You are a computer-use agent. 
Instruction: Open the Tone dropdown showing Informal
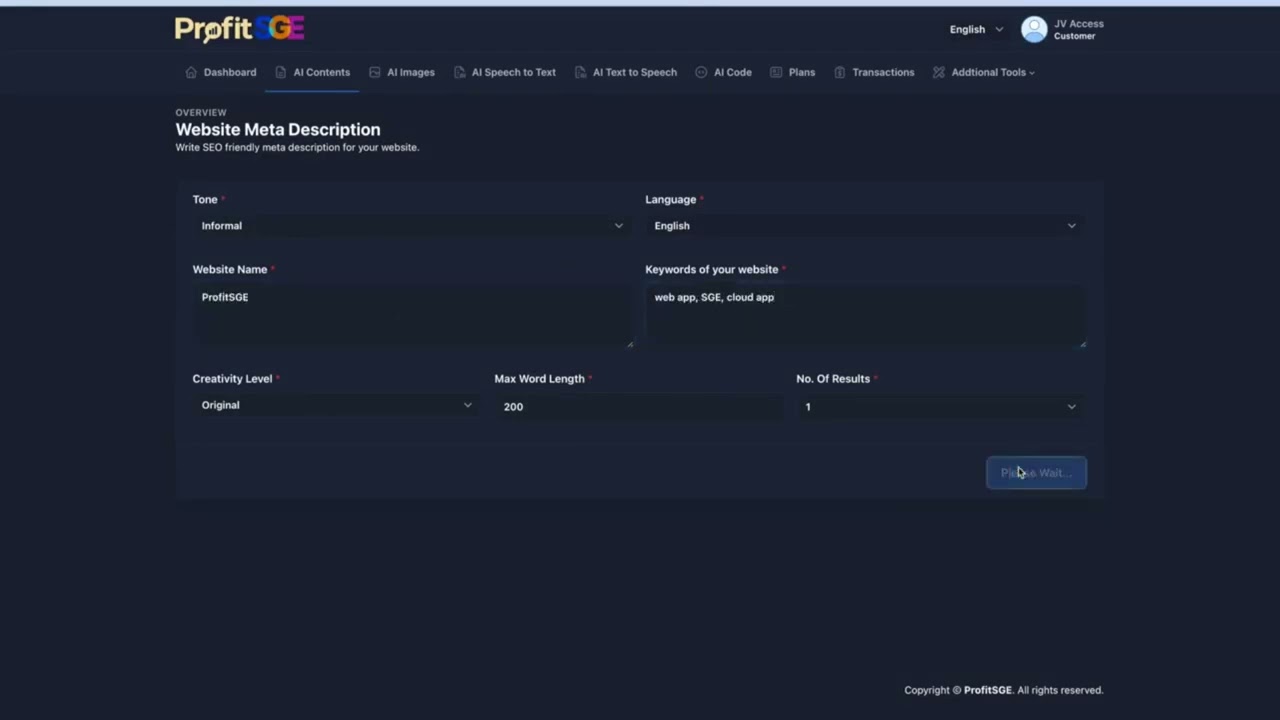tap(411, 226)
